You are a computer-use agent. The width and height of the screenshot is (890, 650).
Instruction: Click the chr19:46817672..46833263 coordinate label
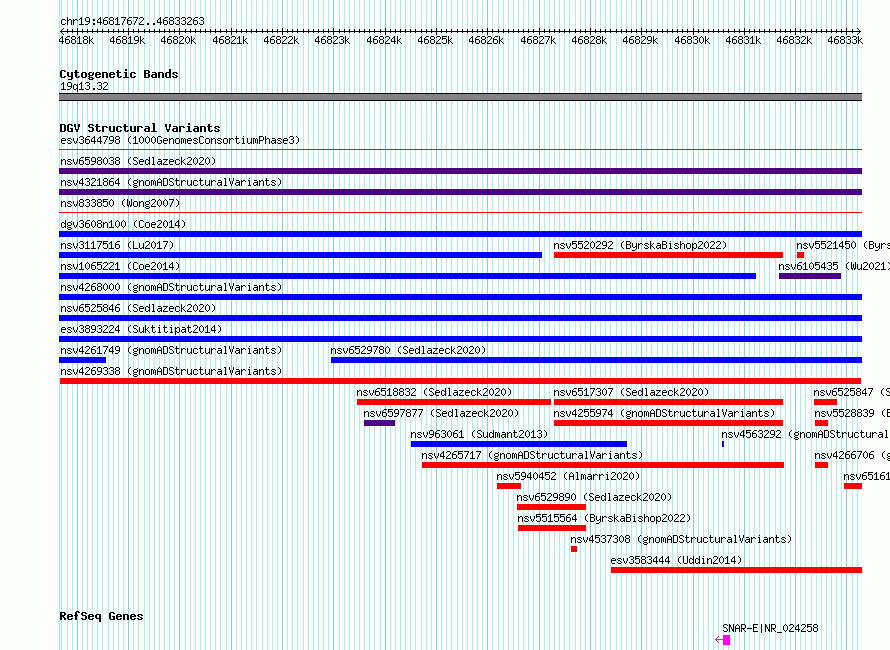click(x=132, y=21)
